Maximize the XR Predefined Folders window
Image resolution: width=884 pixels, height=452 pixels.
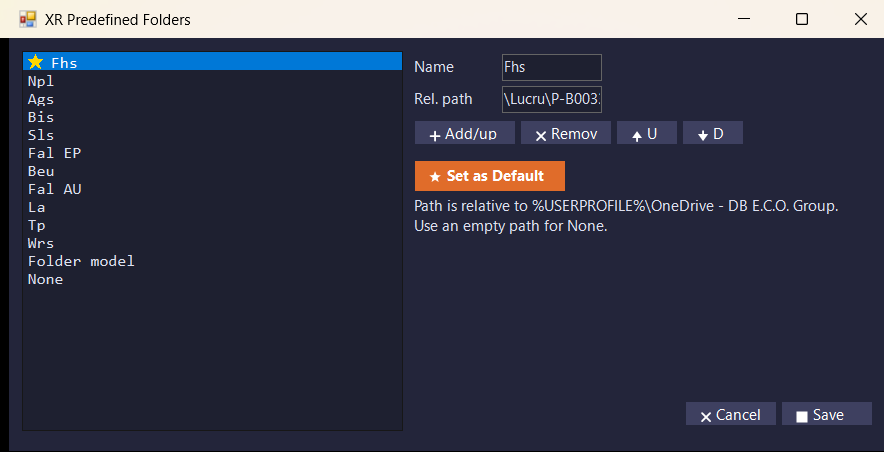coord(802,19)
